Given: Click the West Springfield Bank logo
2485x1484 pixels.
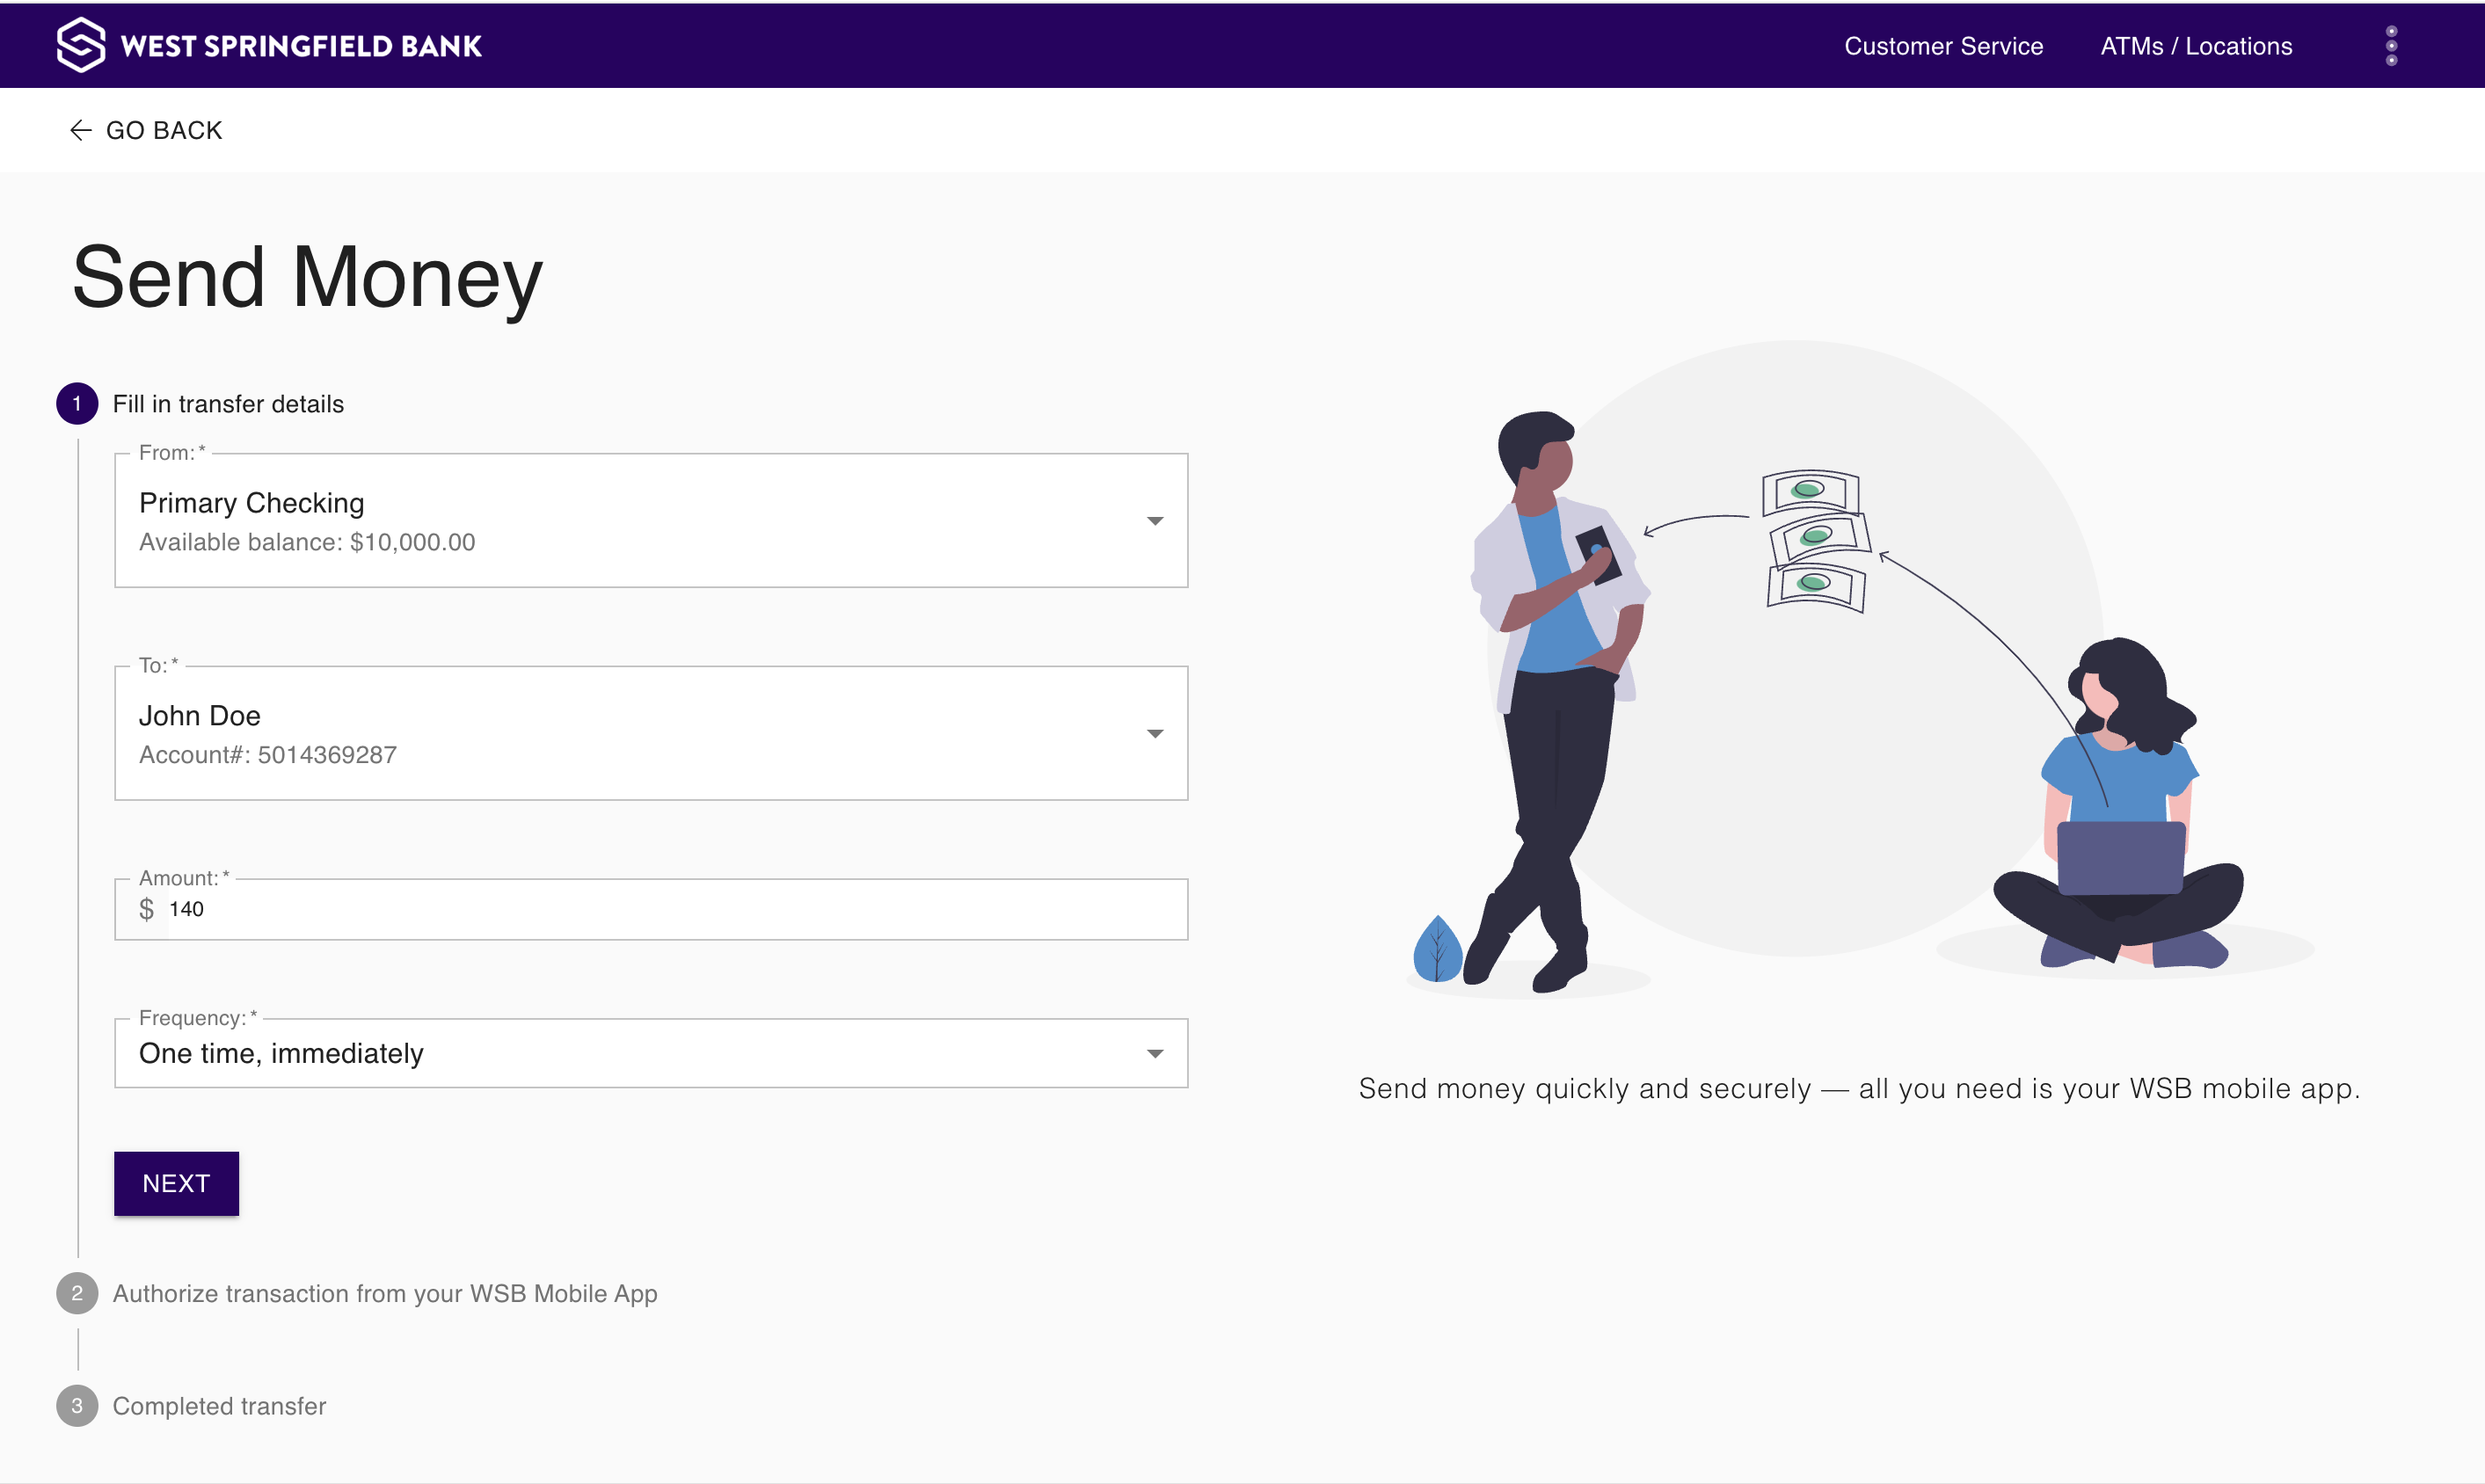Looking at the screenshot, I should tap(270, 44).
